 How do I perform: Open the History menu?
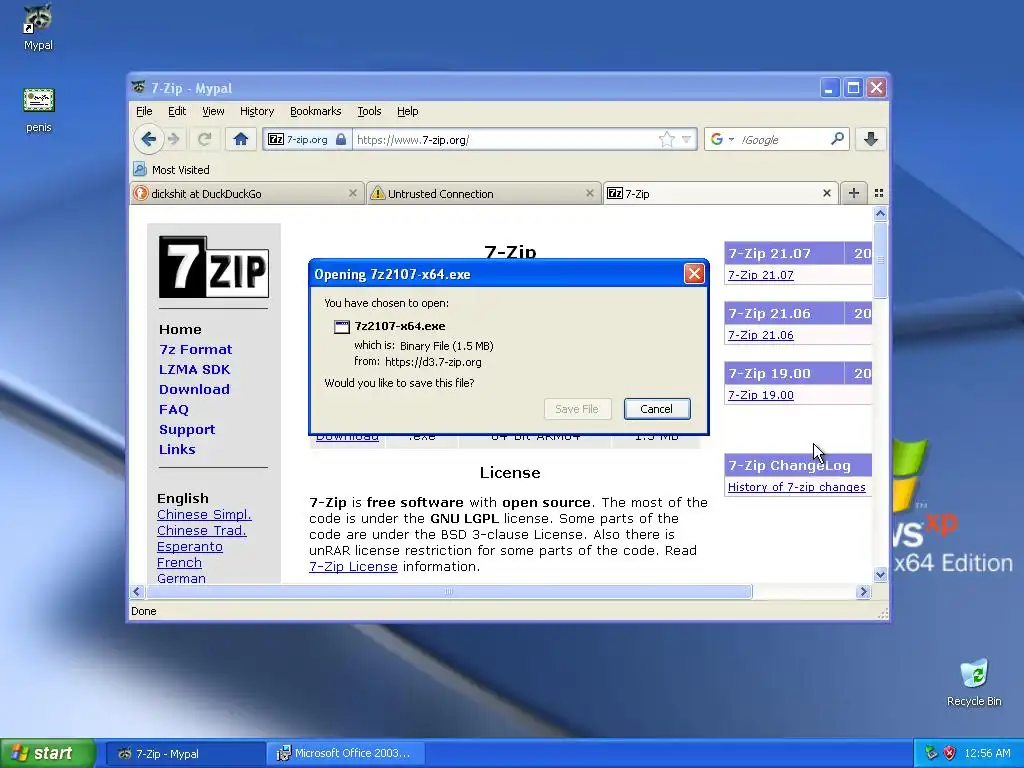click(x=257, y=111)
